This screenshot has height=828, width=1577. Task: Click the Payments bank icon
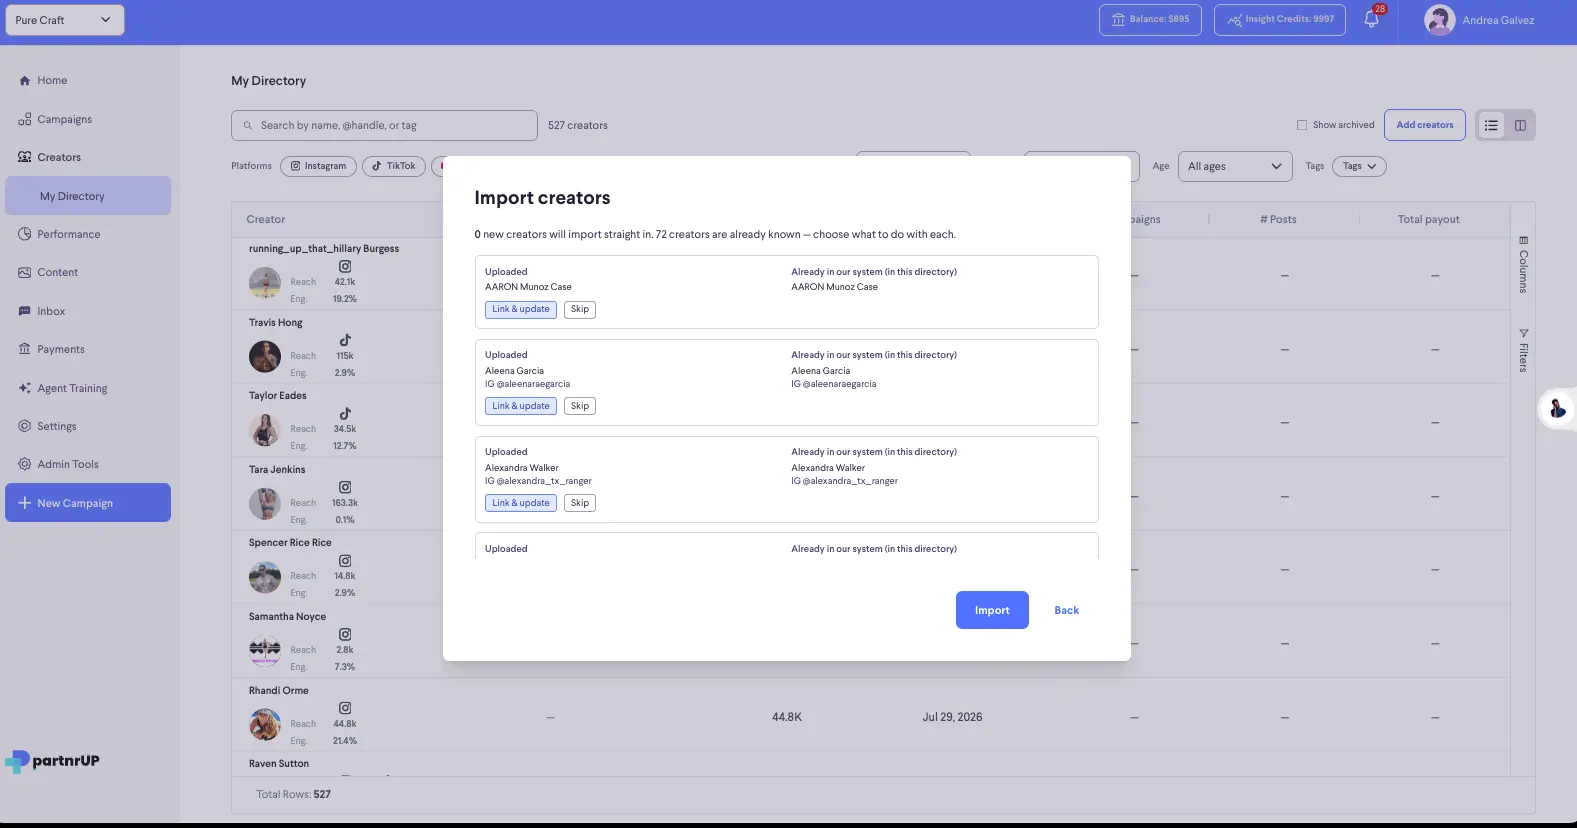click(25, 349)
